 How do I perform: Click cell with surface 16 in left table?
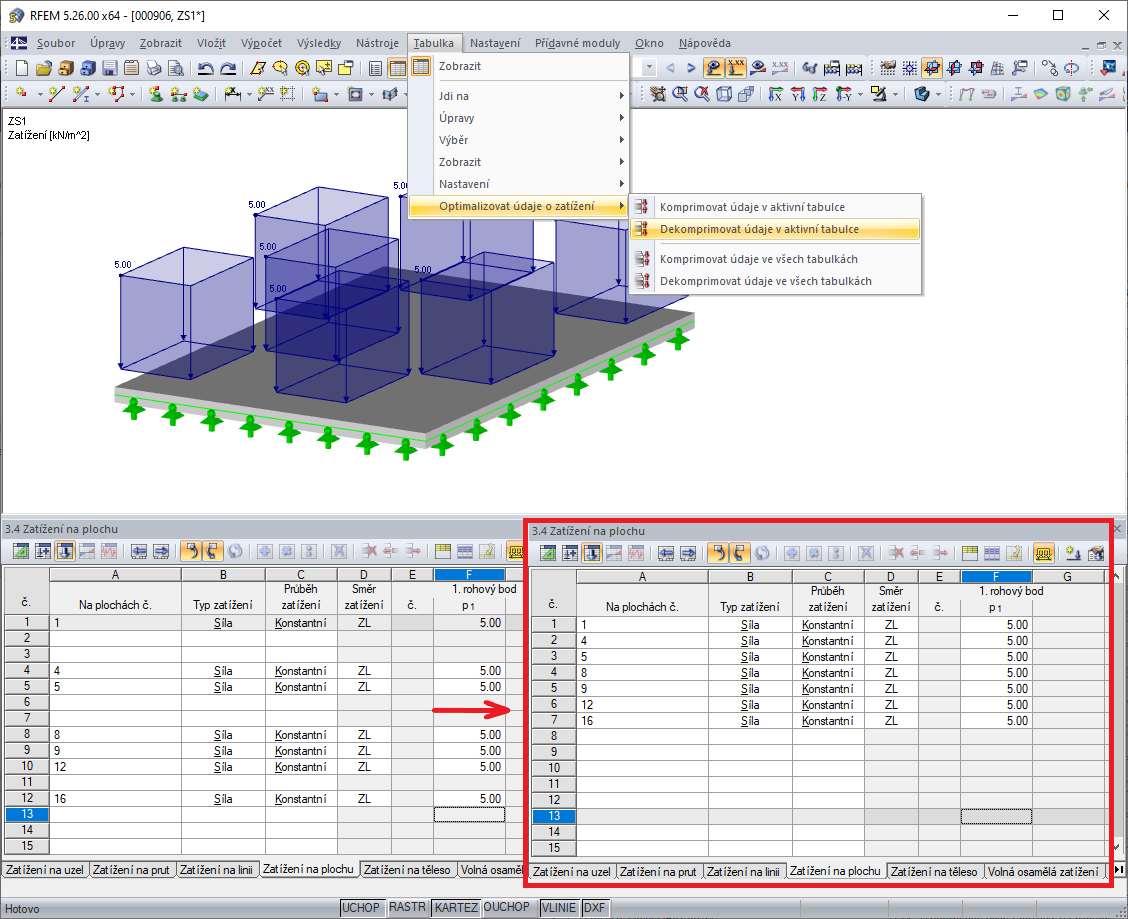point(115,799)
